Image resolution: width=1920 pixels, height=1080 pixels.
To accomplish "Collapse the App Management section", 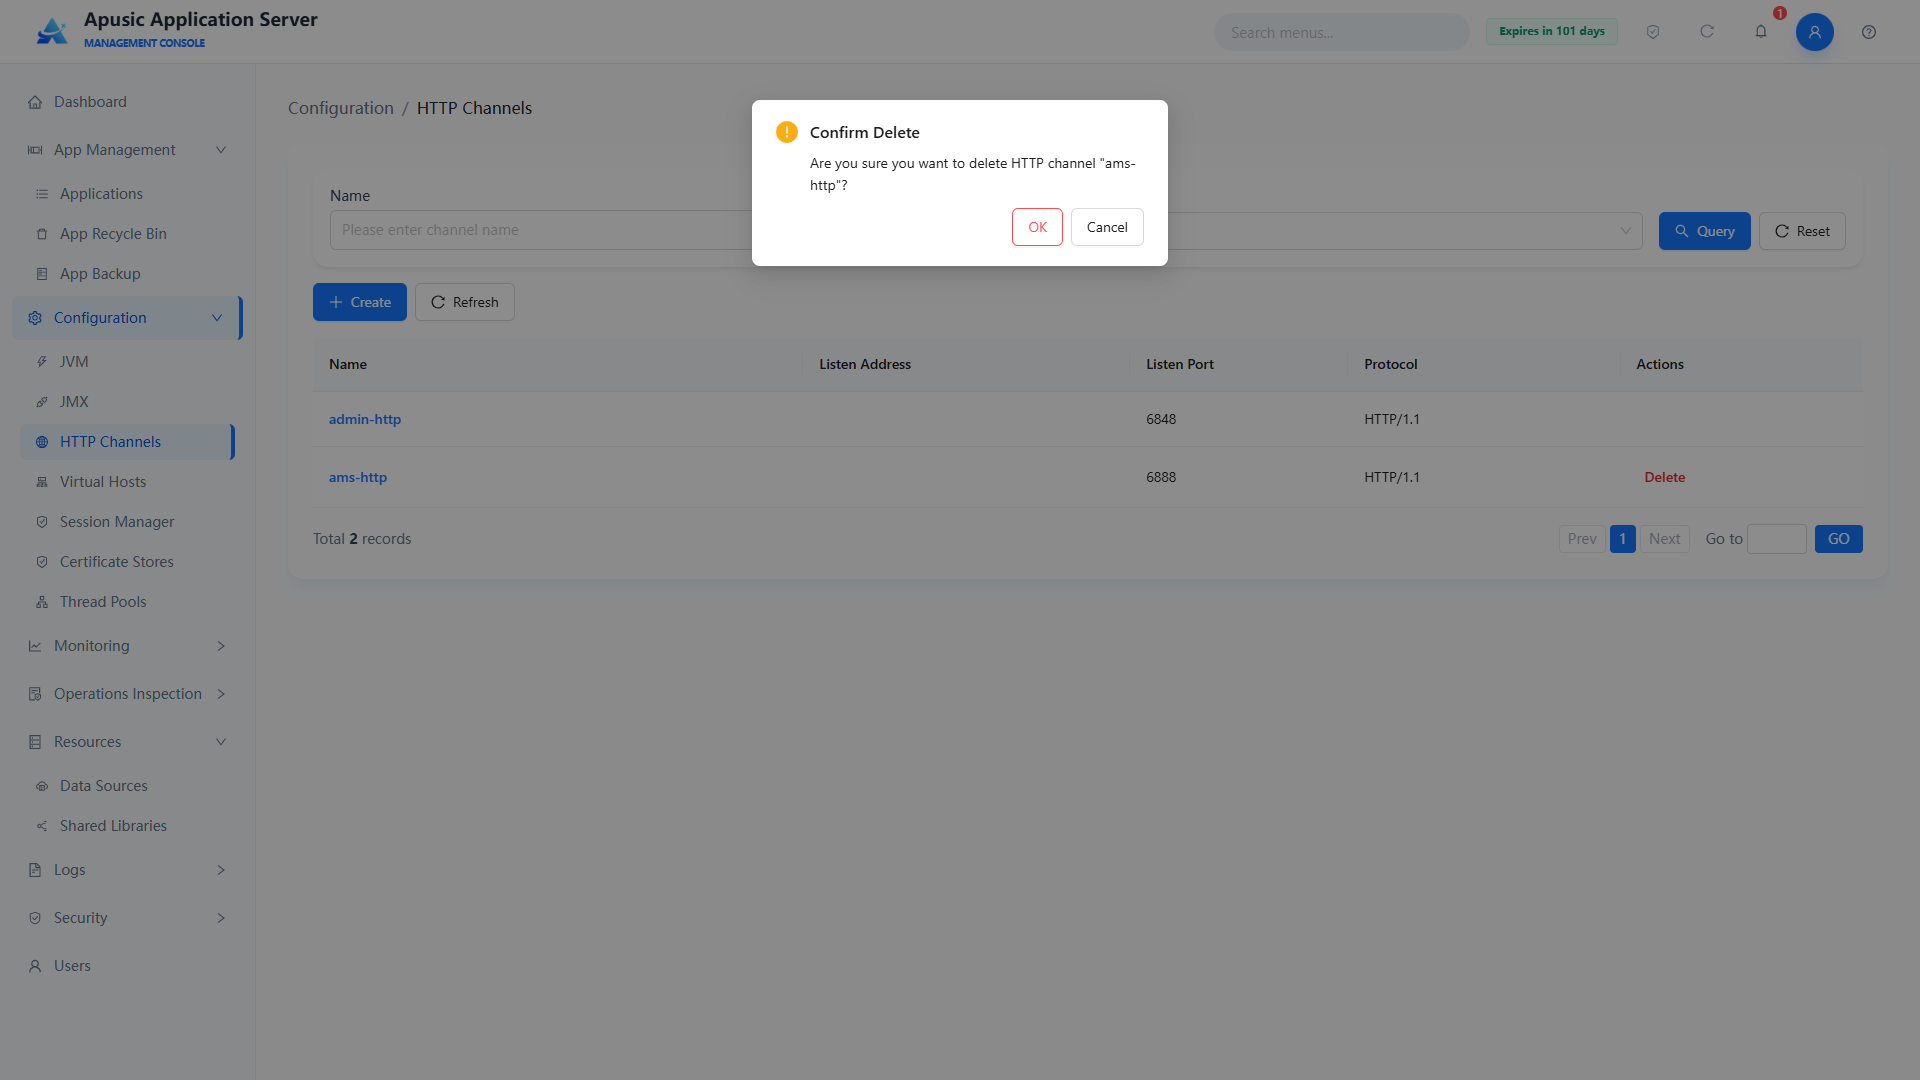I will [x=128, y=150].
